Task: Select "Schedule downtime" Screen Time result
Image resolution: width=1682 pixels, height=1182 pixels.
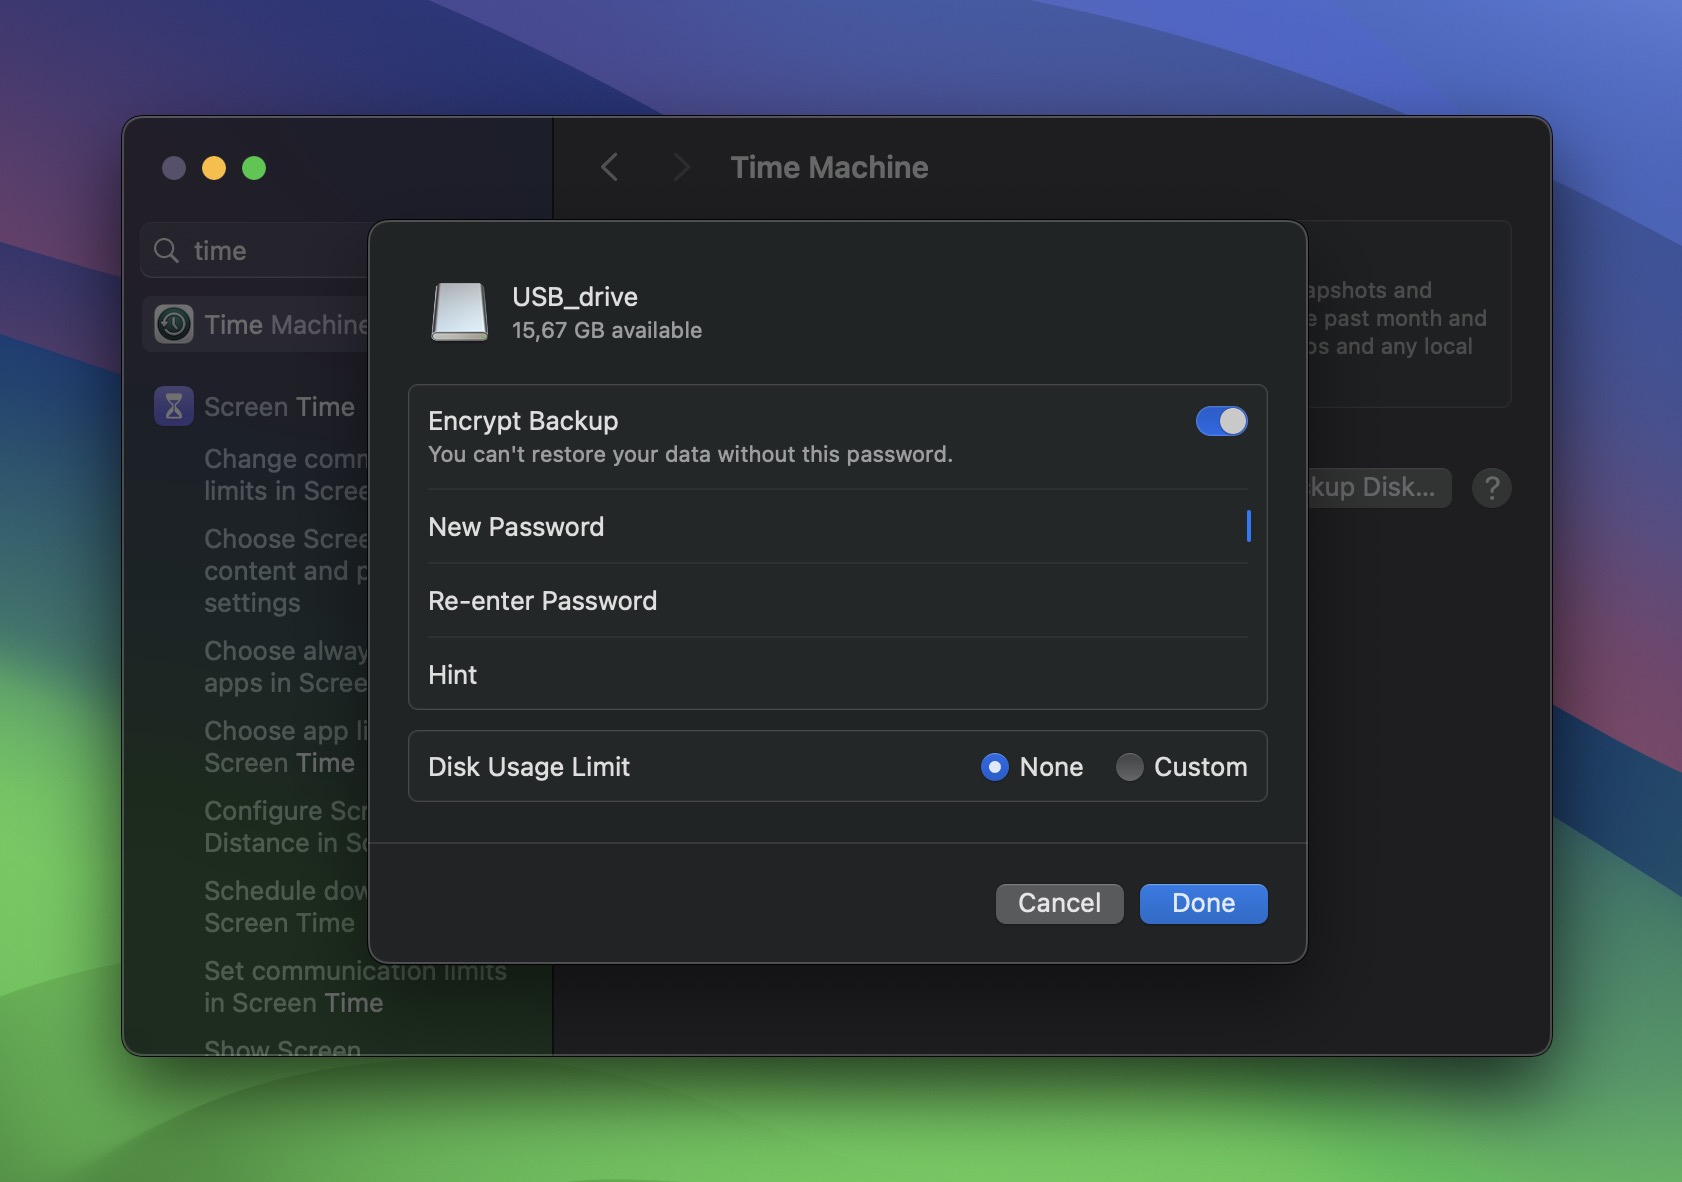Action: coord(287,907)
